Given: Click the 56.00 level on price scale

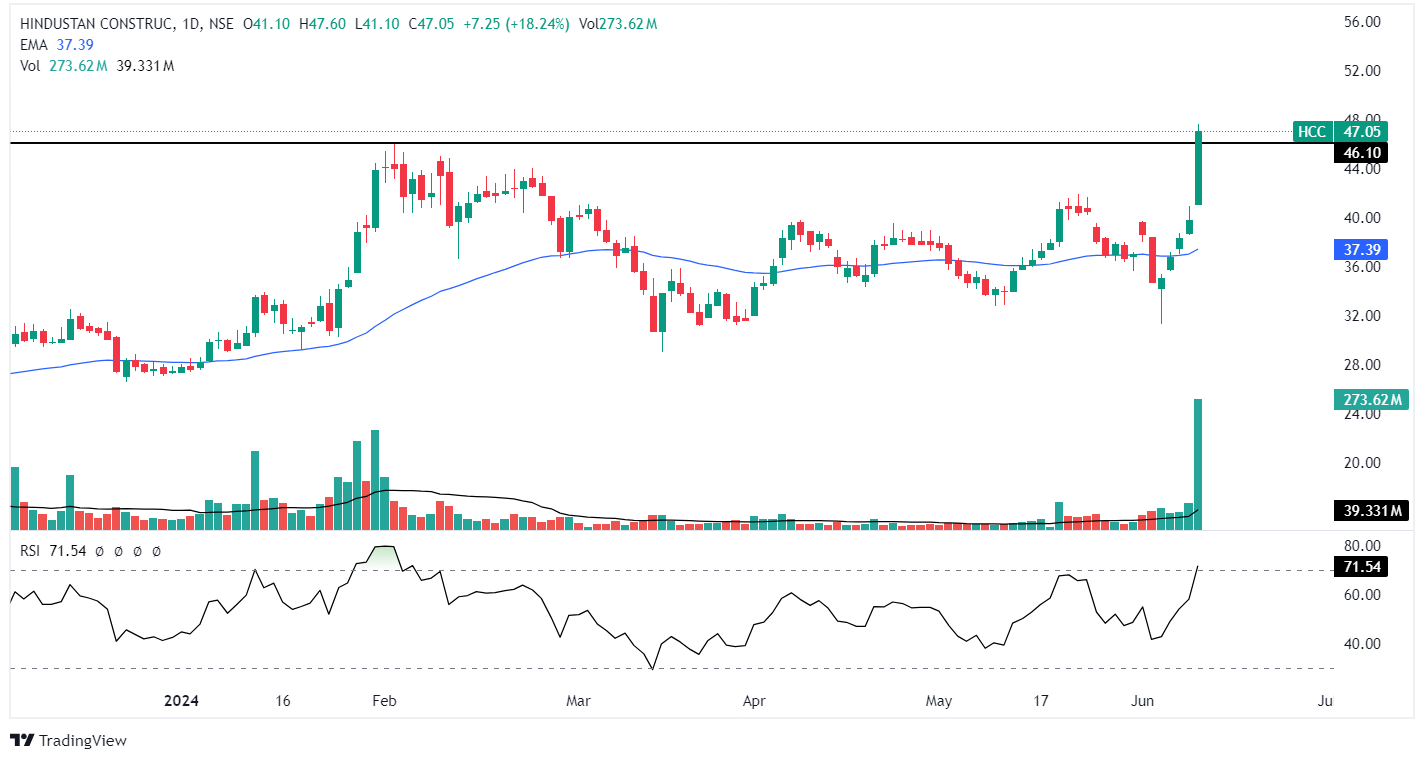Looking at the screenshot, I should 1359,22.
